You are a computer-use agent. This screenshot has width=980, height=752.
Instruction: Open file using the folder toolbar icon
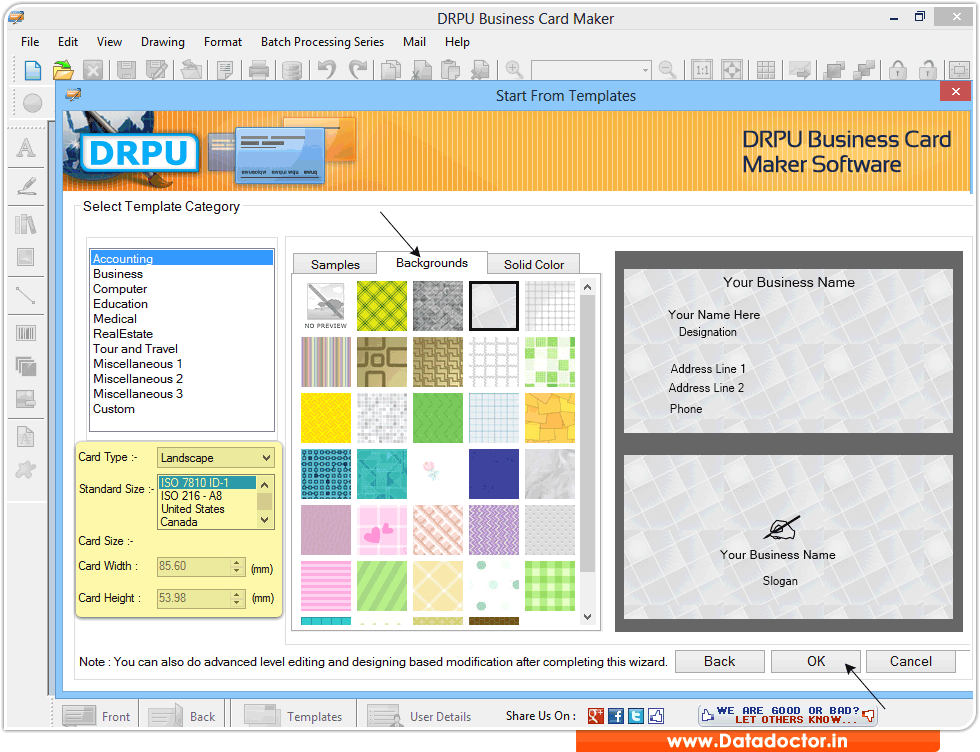pyautogui.click(x=62, y=70)
